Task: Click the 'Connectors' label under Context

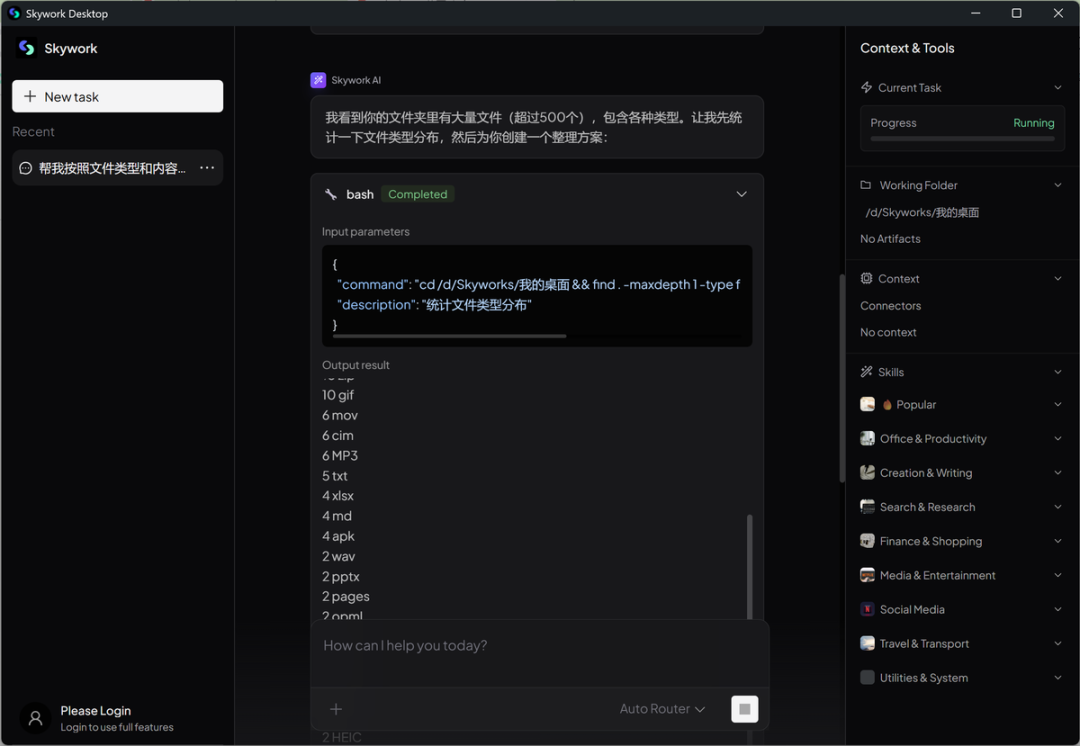Action: click(x=891, y=306)
